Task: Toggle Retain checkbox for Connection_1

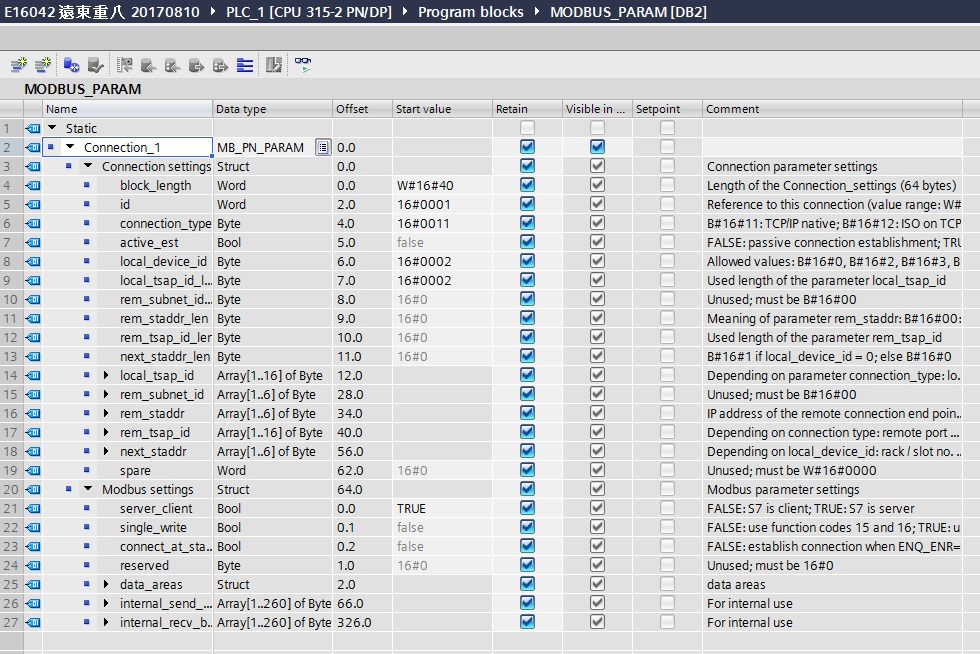Action: (527, 148)
